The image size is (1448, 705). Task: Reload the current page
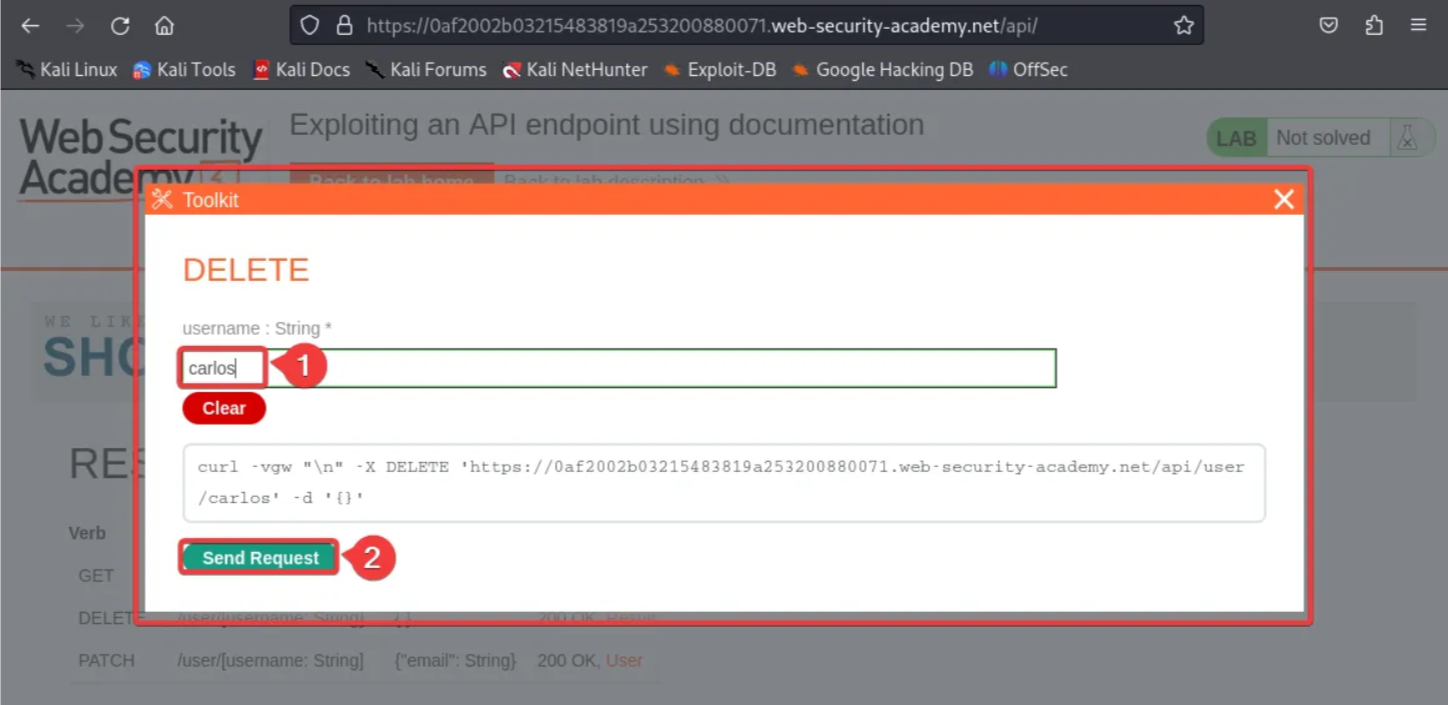(x=120, y=26)
